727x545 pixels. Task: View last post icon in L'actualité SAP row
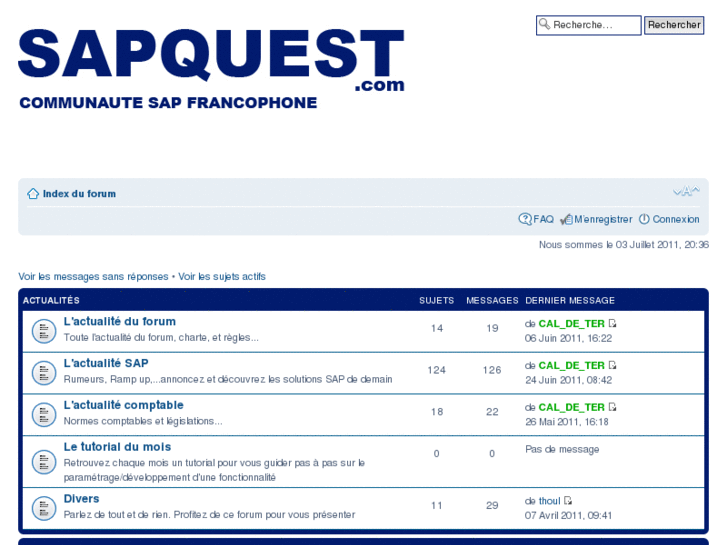pyautogui.click(x=612, y=365)
